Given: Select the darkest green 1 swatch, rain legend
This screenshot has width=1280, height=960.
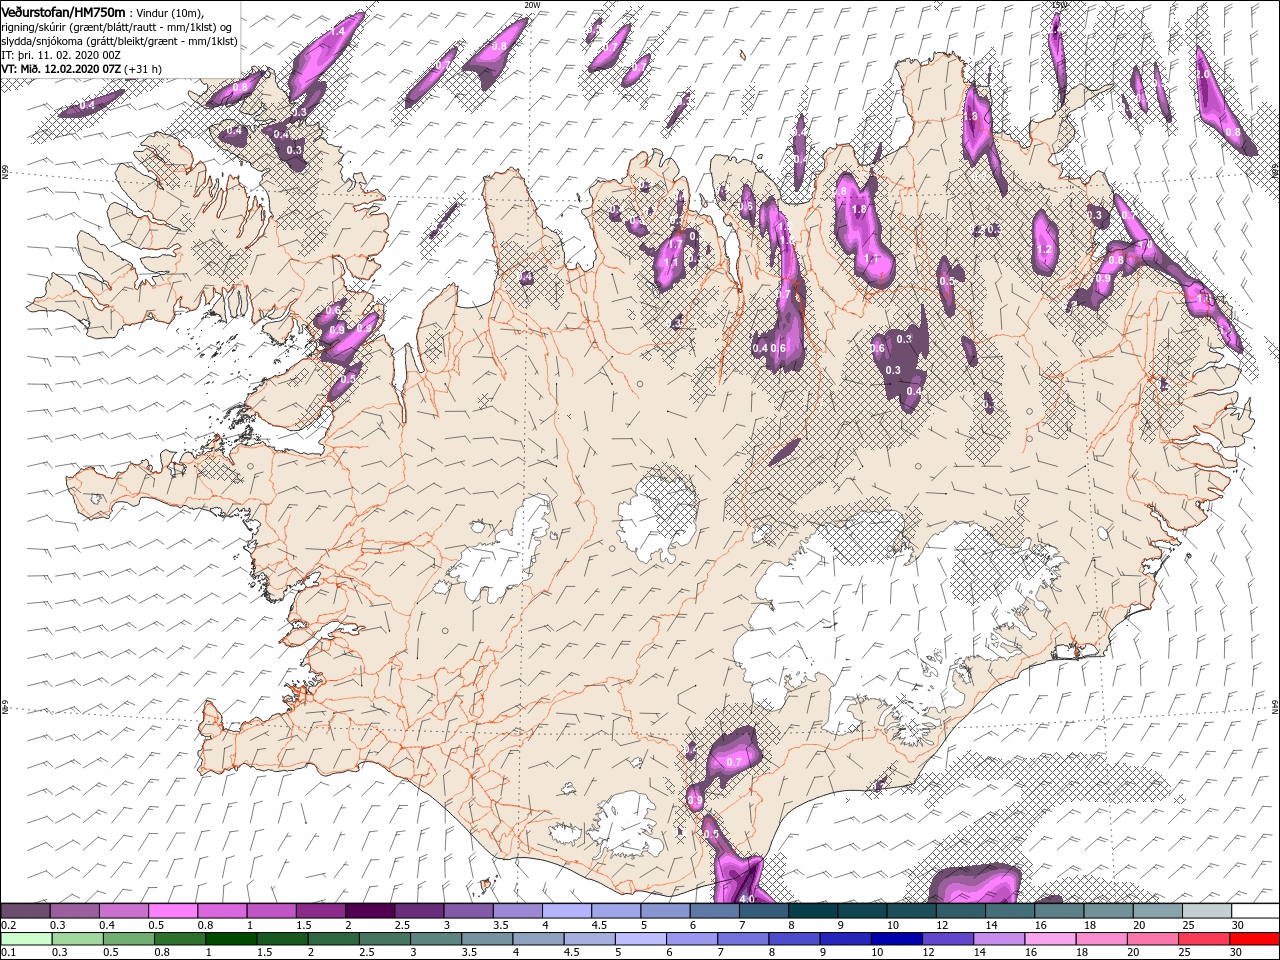Looking at the screenshot, I should pyautogui.click(x=231, y=939).
